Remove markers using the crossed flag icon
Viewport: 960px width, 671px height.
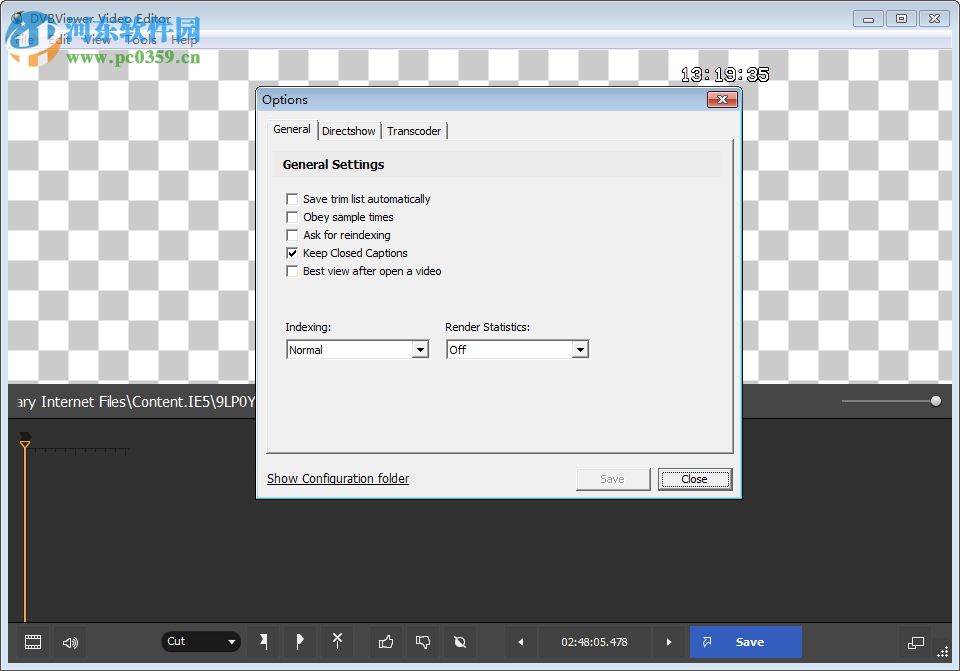pos(337,642)
